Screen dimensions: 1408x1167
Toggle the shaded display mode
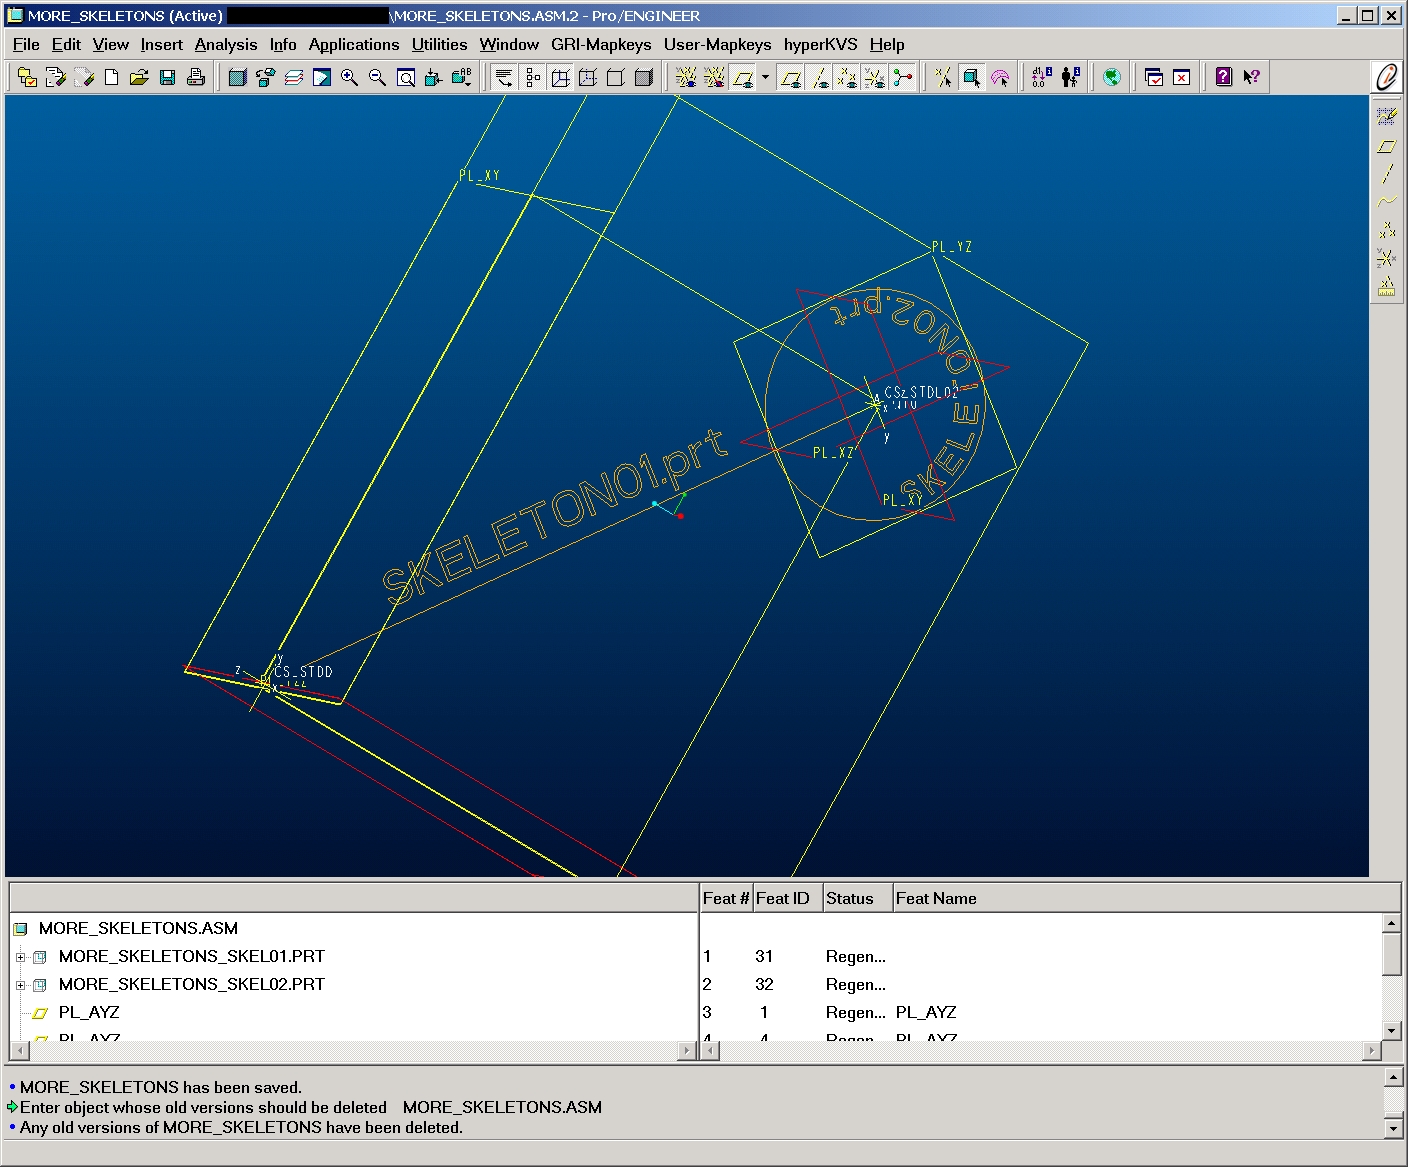[644, 77]
